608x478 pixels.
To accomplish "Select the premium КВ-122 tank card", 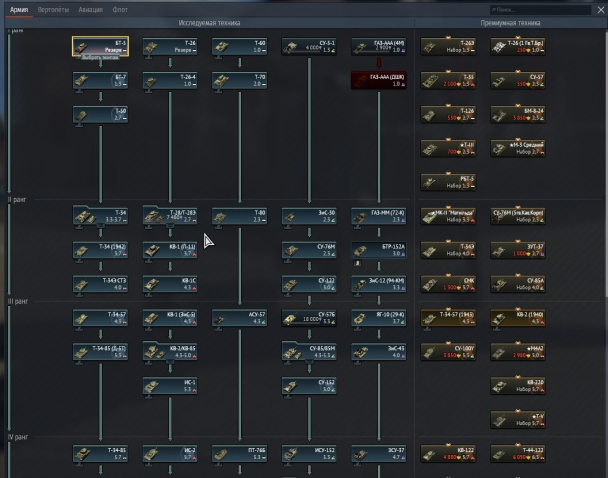I will 448,454.
